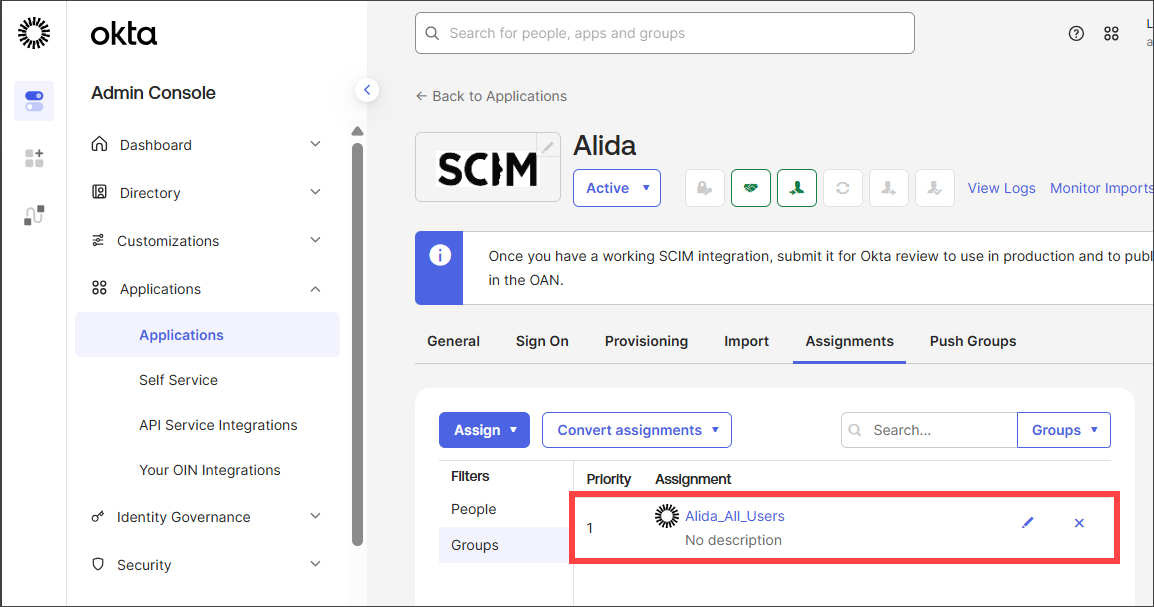Expand the Identity Governance section
The width and height of the screenshot is (1154, 607).
coord(316,516)
